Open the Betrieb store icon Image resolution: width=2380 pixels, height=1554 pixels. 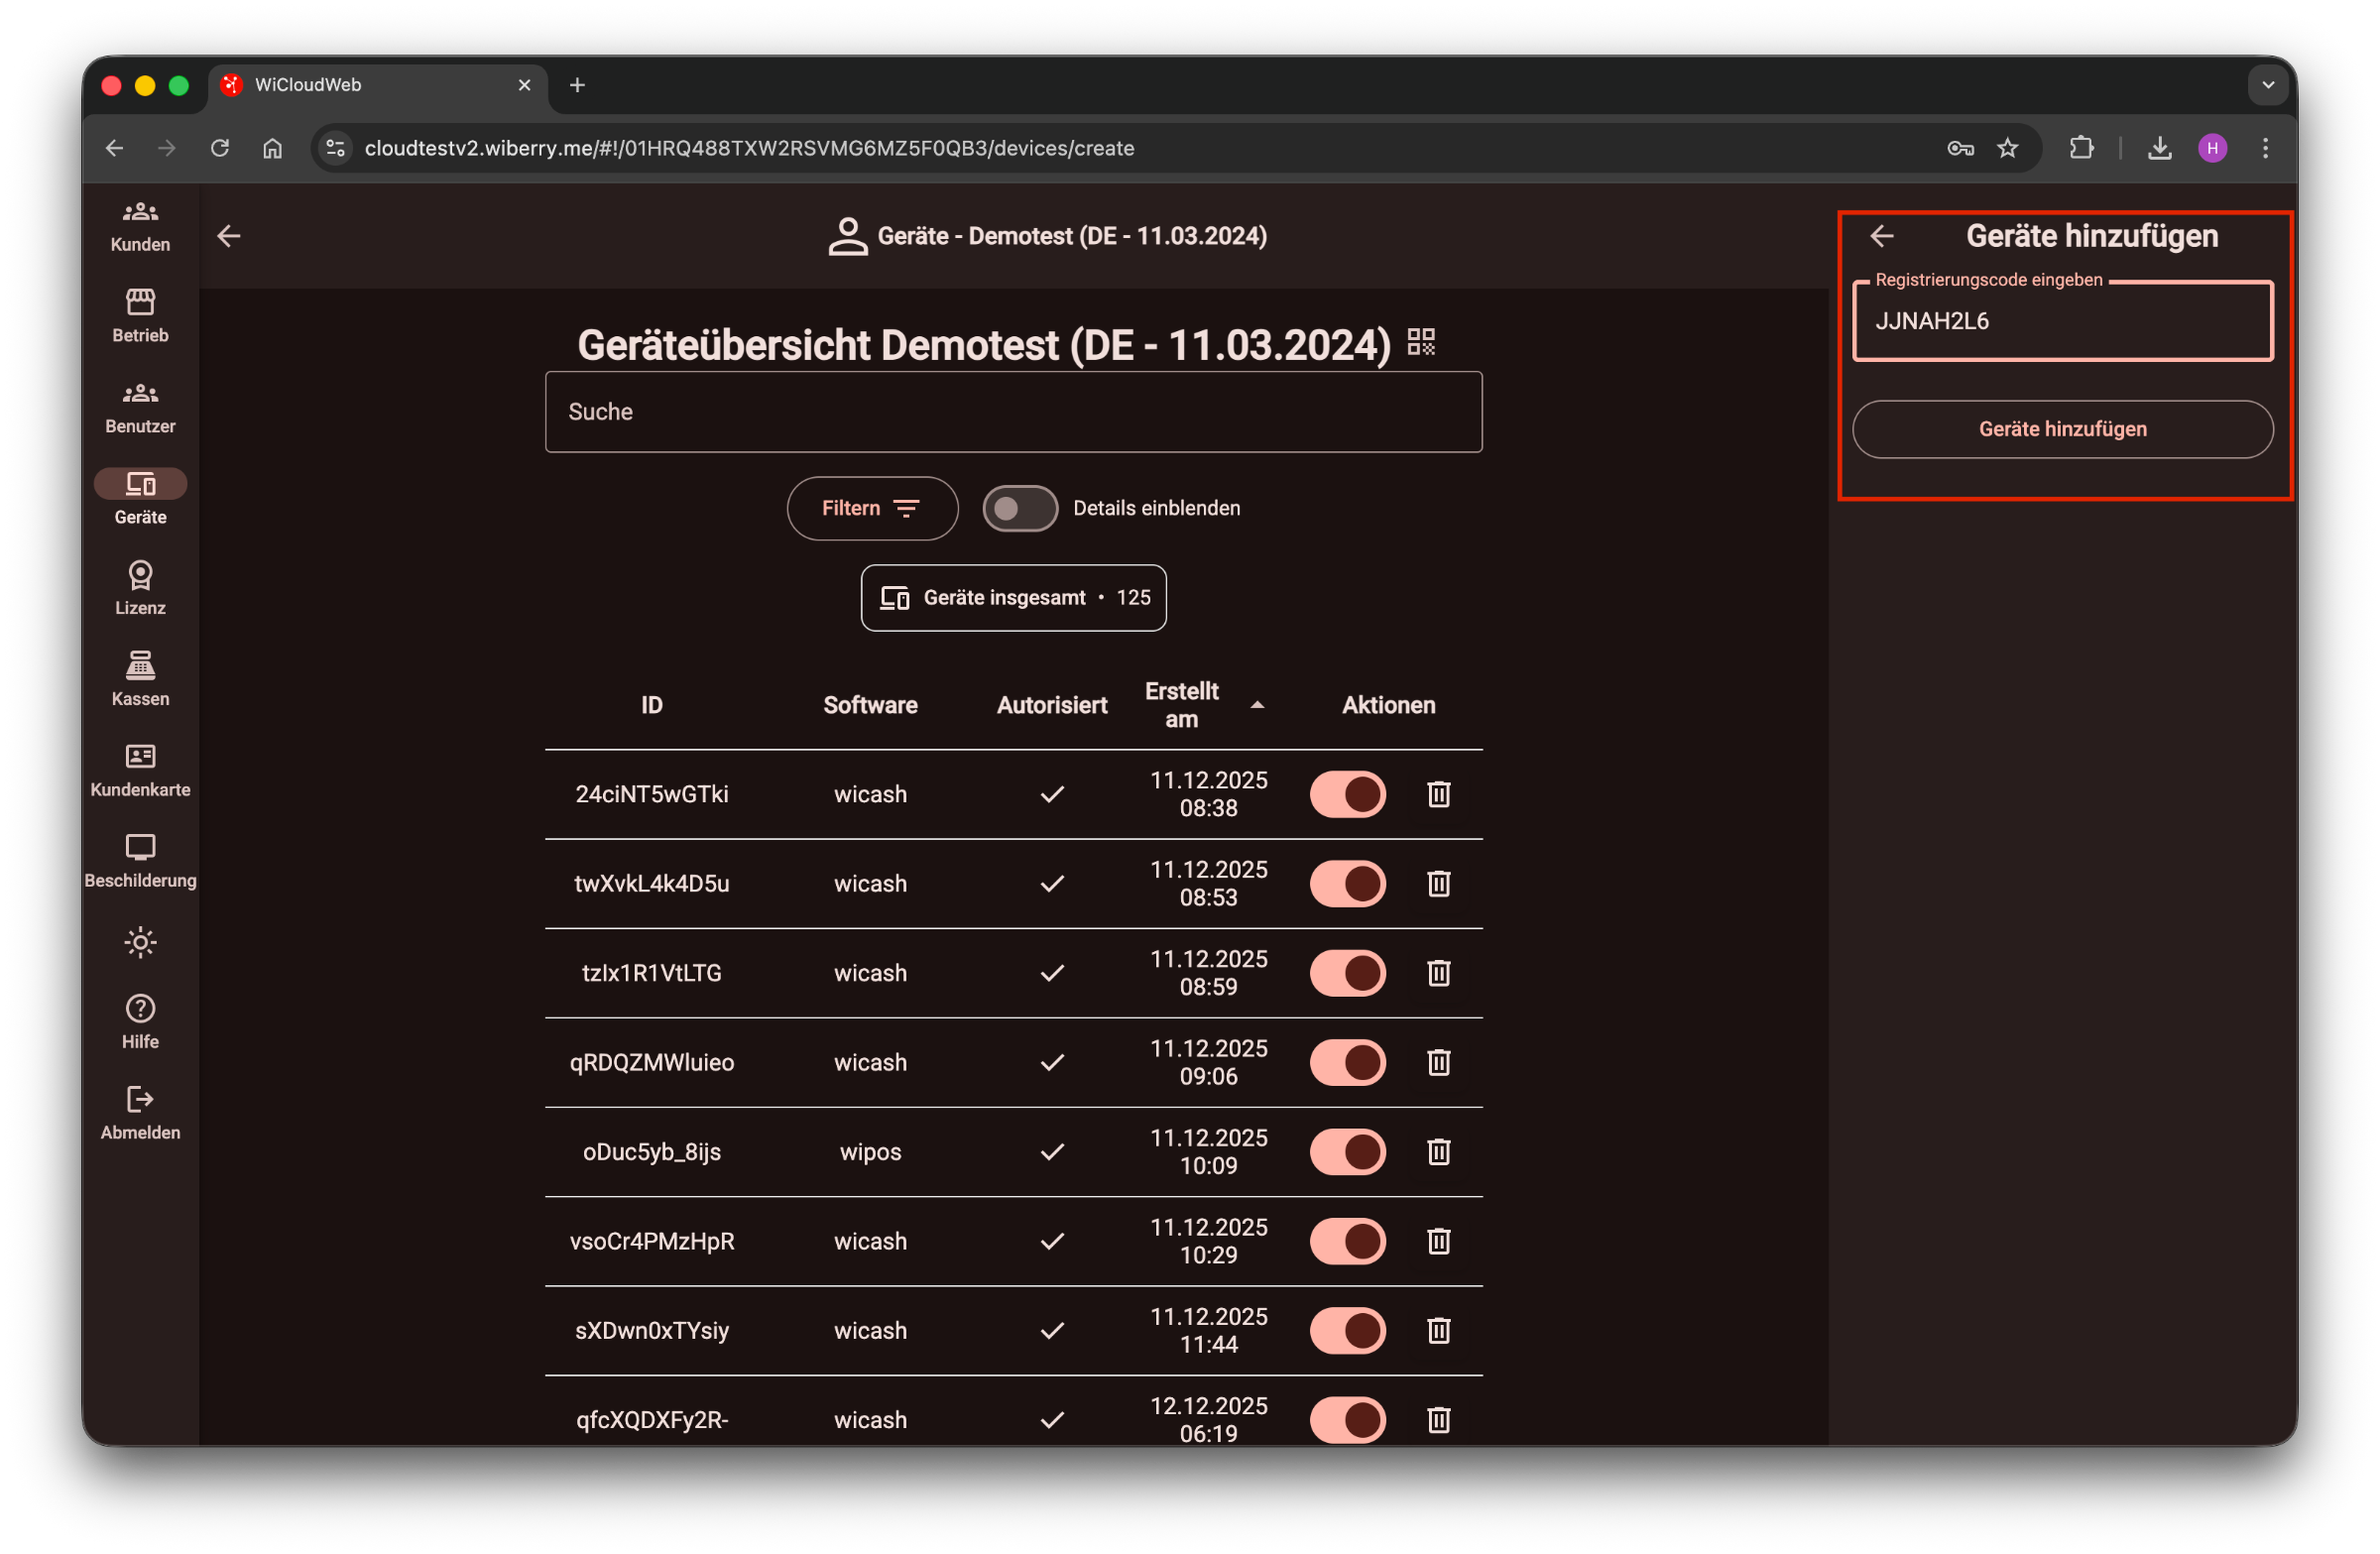140,302
